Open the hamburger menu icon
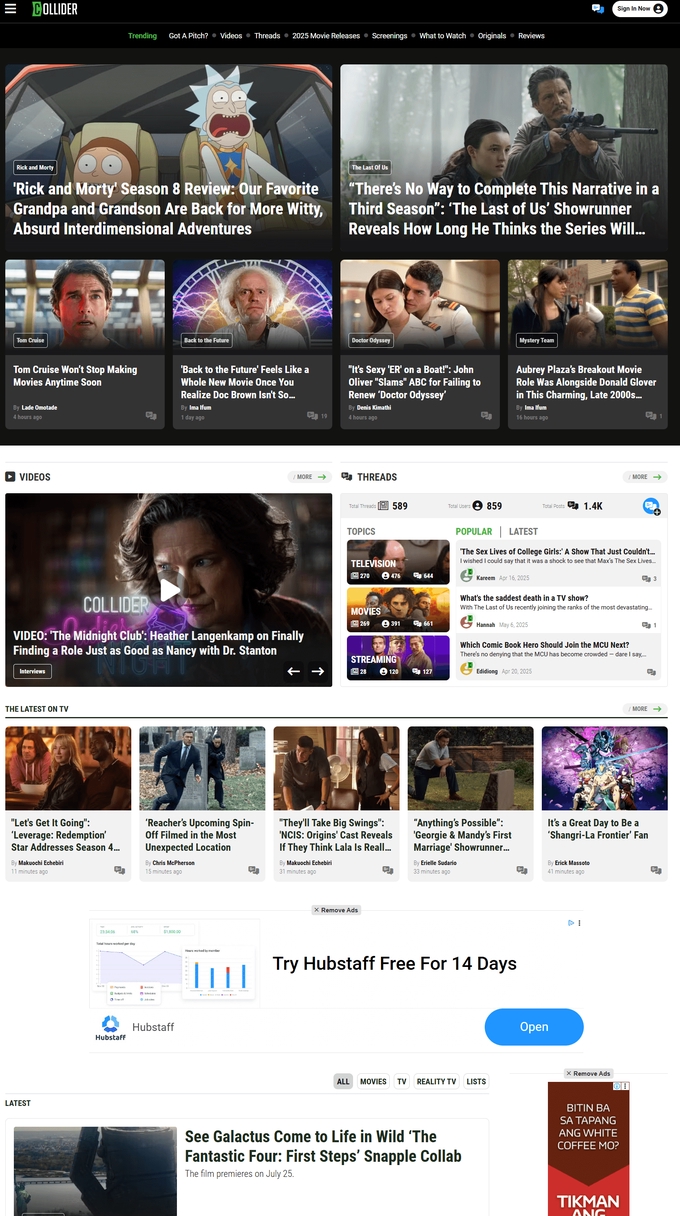Image resolution: width=680 pixels, height=1216 pixels. point(11,9)
